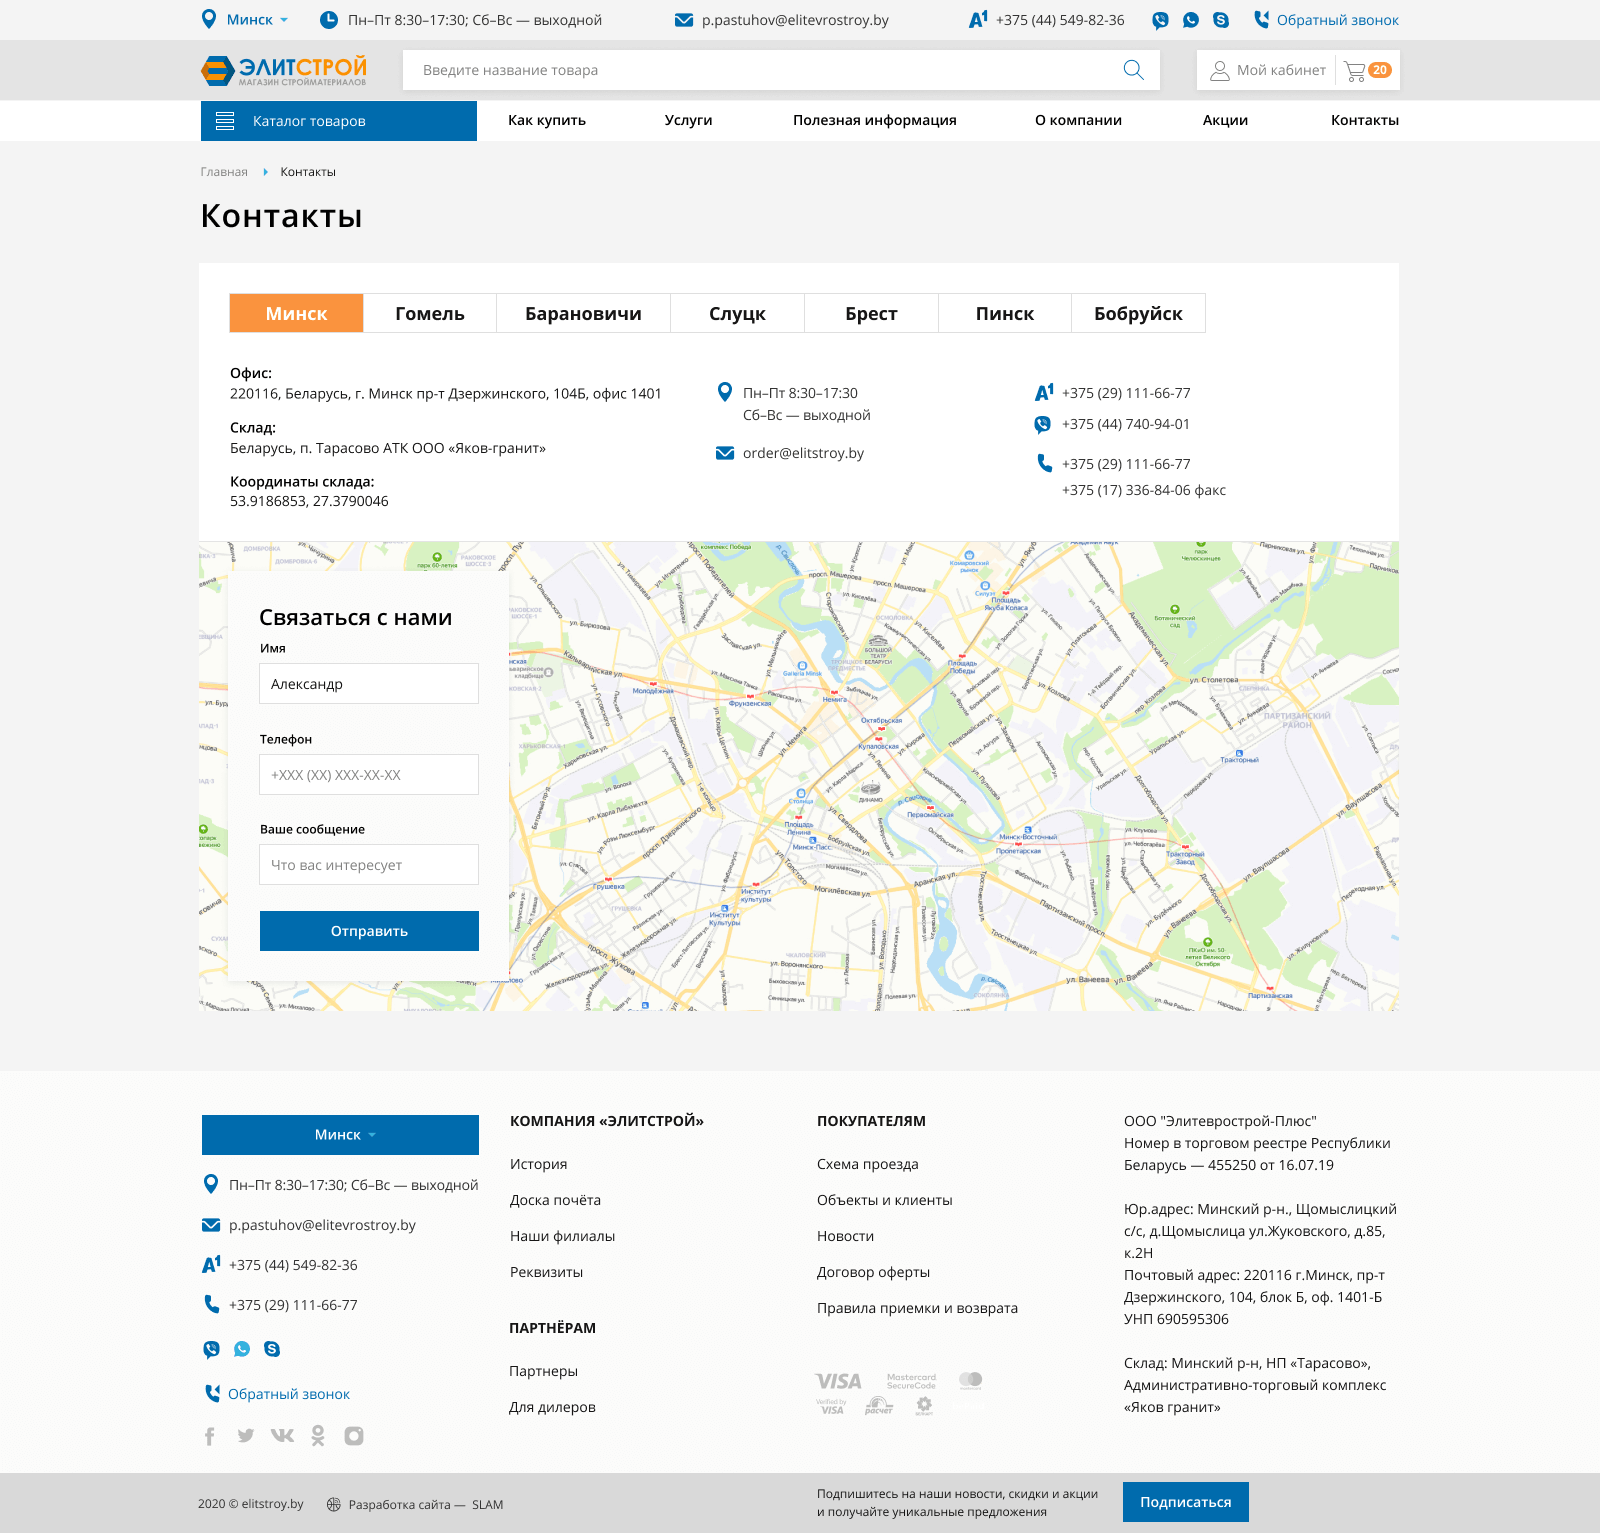Viewport: 1600px width, 1533px height.
Task: Open the Услуги menu item
Action: click(x=688, y=120)
